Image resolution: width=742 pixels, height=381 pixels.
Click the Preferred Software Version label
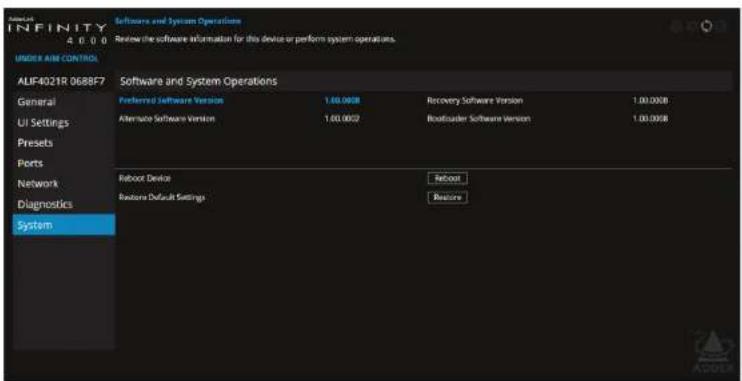pyautogui.click(x=171, y=100)
